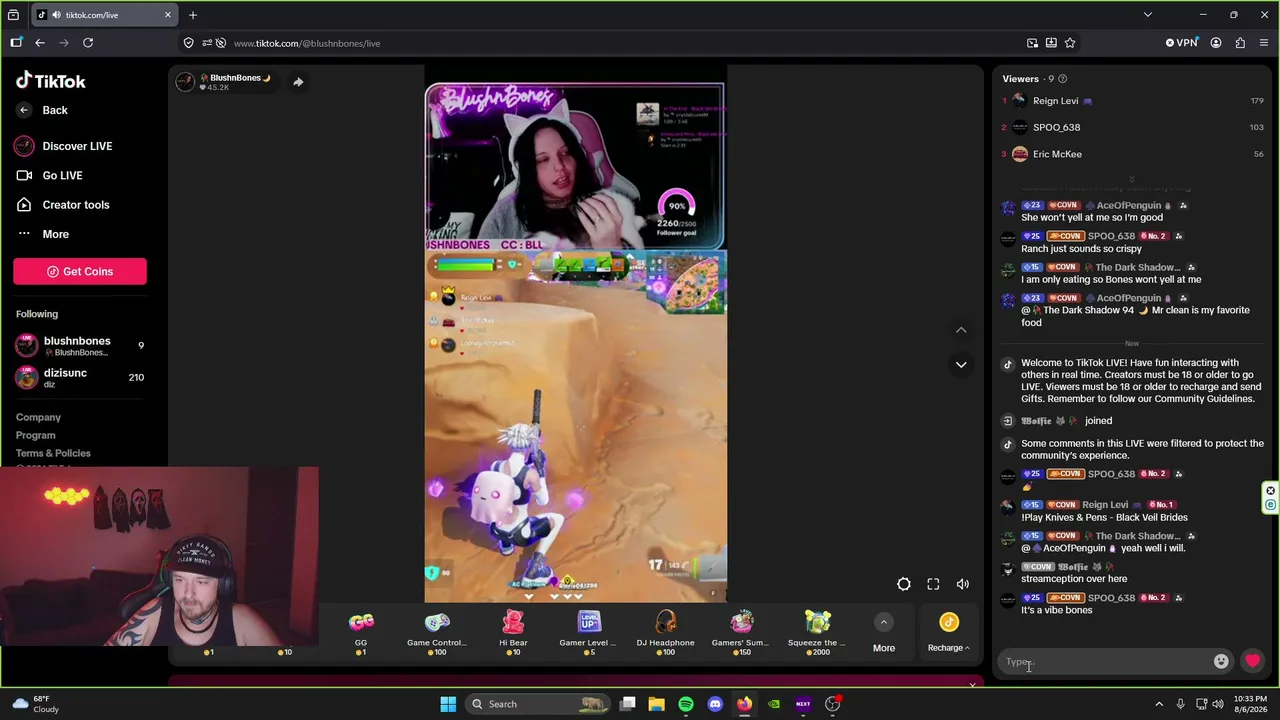Open the site shield security info

coord(188,43)
